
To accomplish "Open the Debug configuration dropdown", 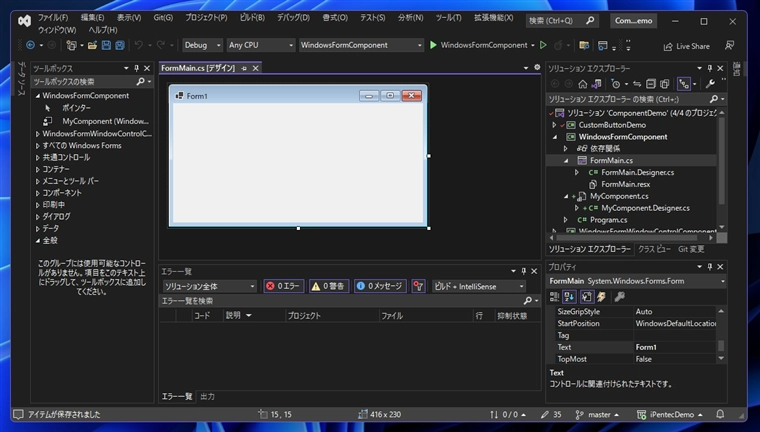I will 203,45.
